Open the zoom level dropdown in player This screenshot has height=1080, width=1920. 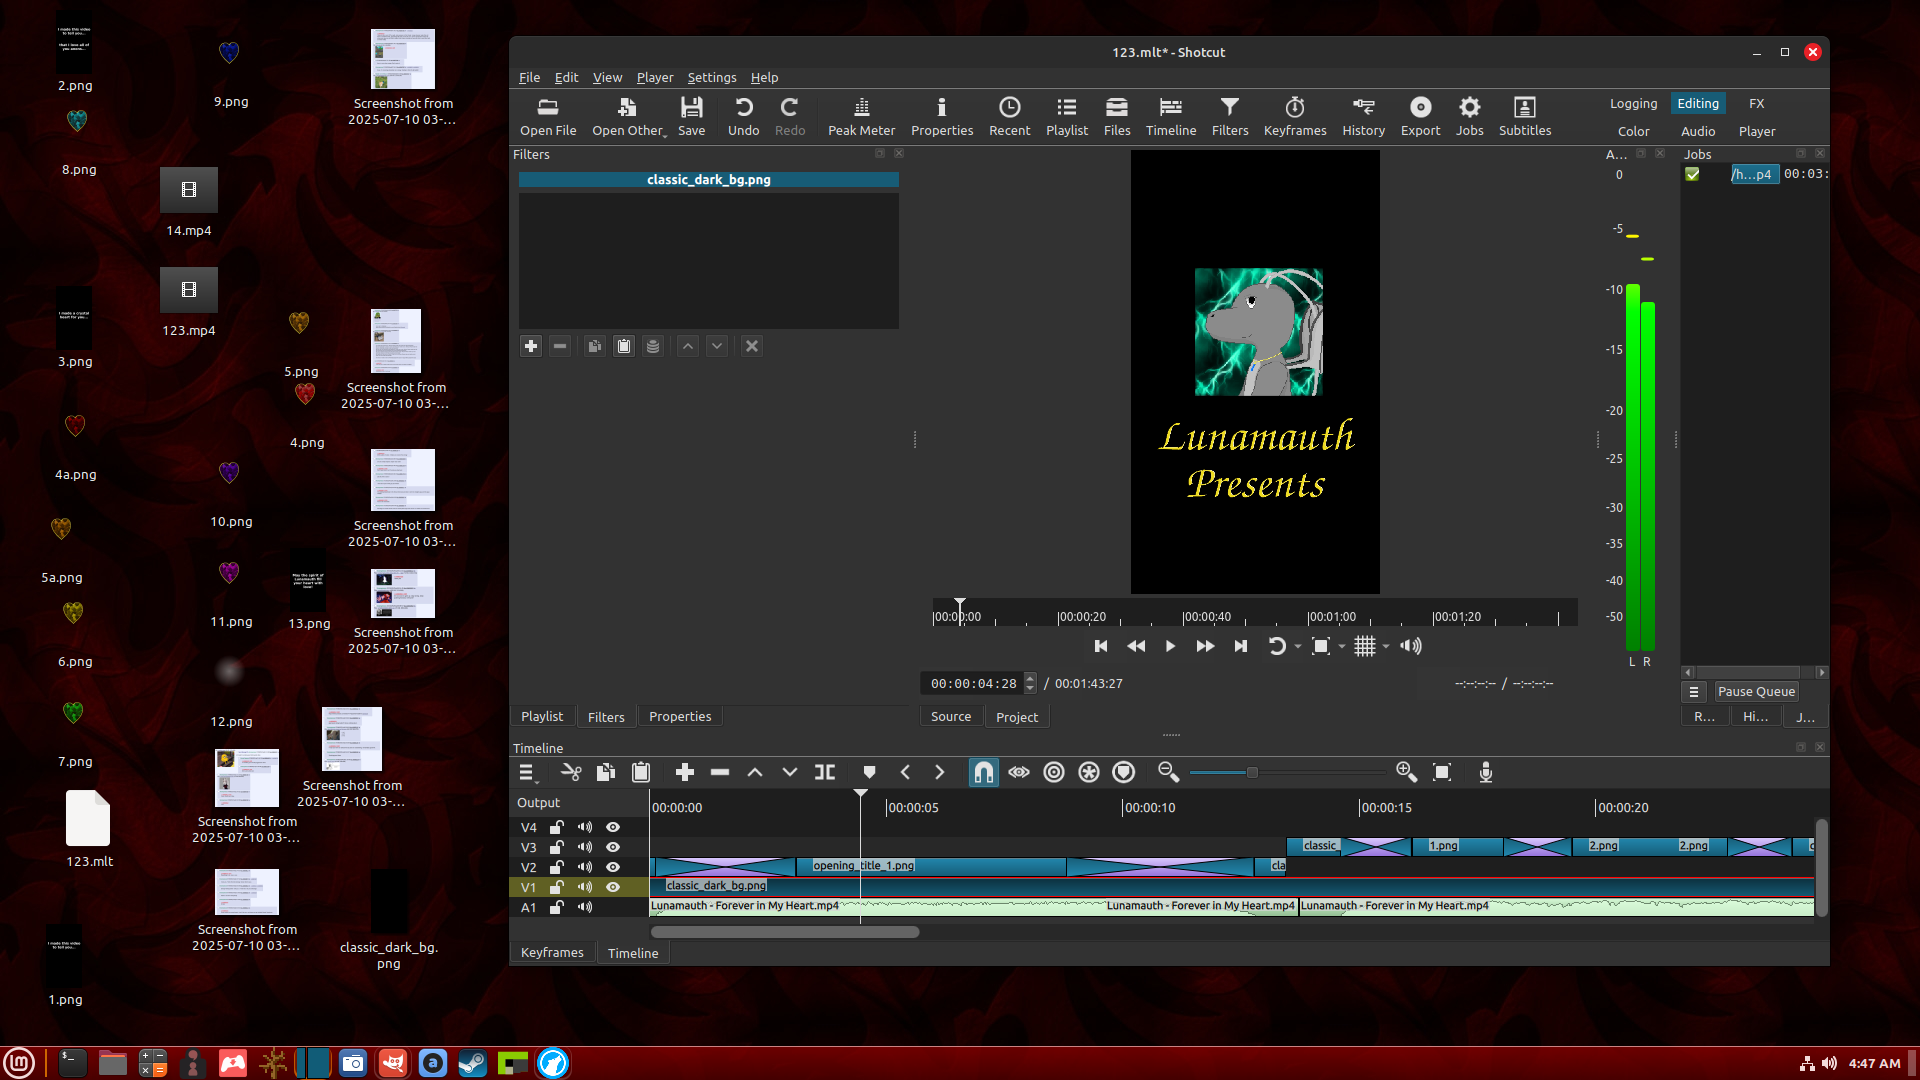coord(1342,646)
